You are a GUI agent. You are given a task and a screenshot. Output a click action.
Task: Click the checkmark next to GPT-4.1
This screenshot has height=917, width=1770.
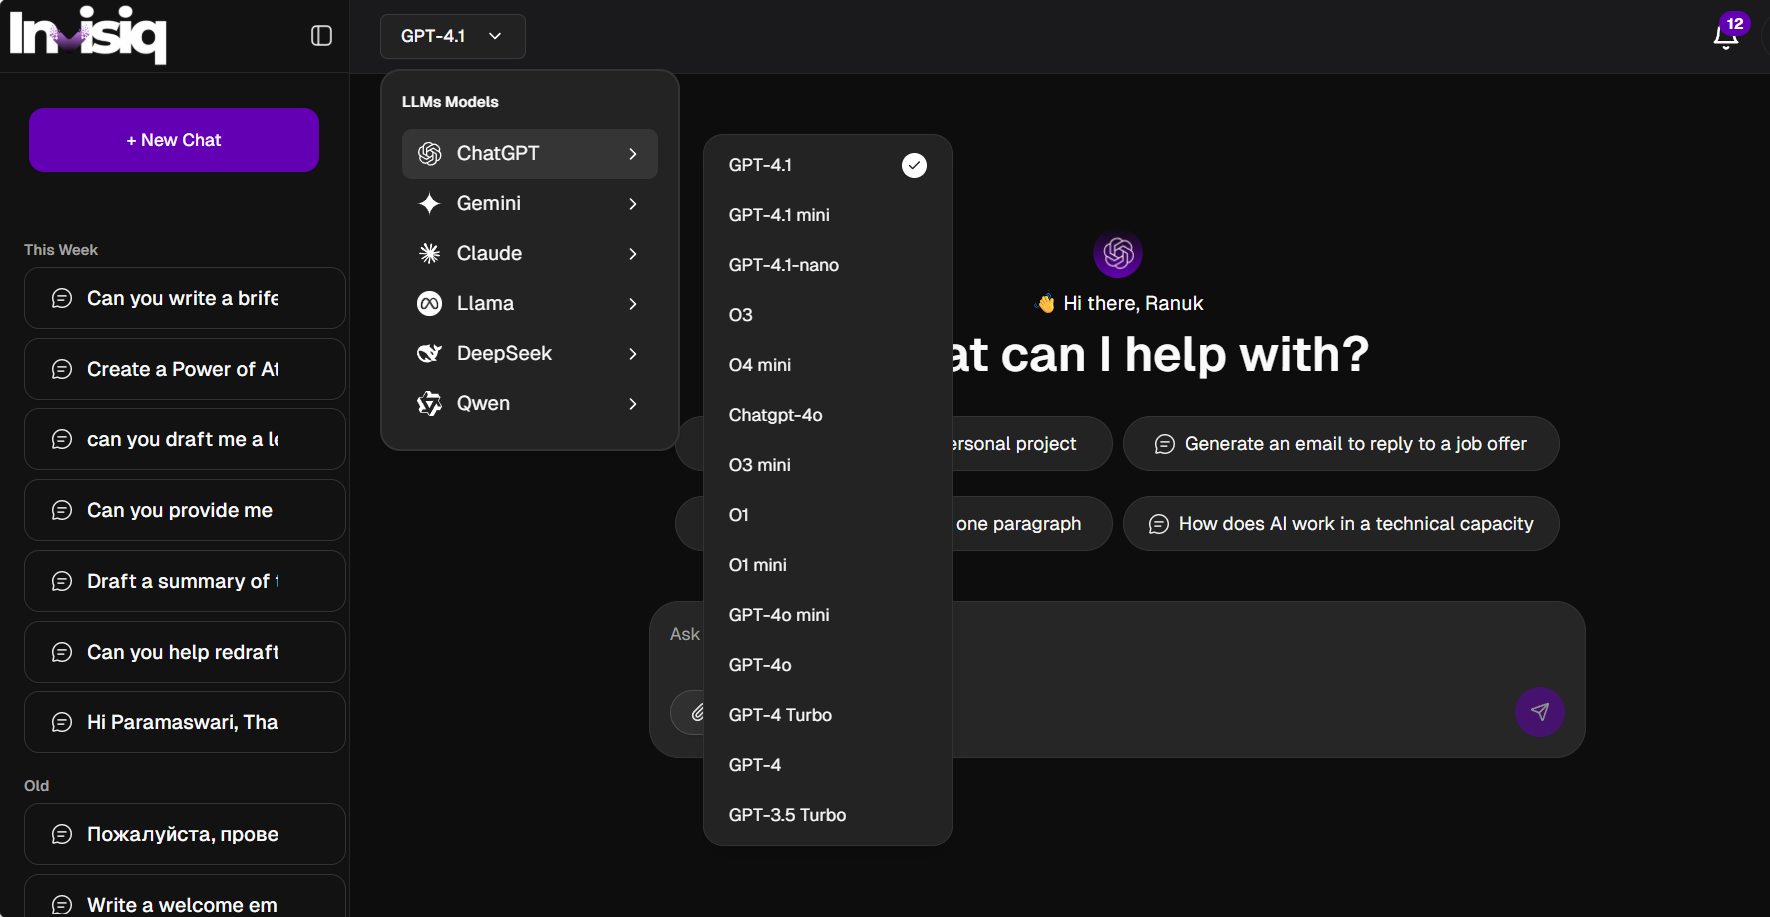(x=914, y=165)
